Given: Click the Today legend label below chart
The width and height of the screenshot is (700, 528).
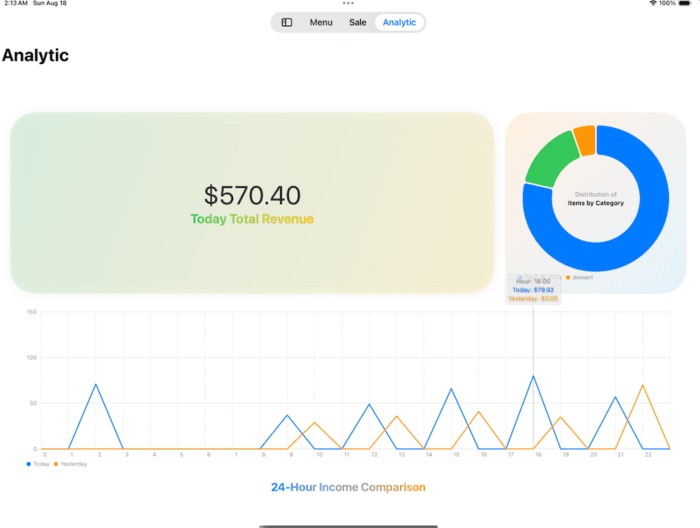Looking at the screenshot, I should point(41,464).
